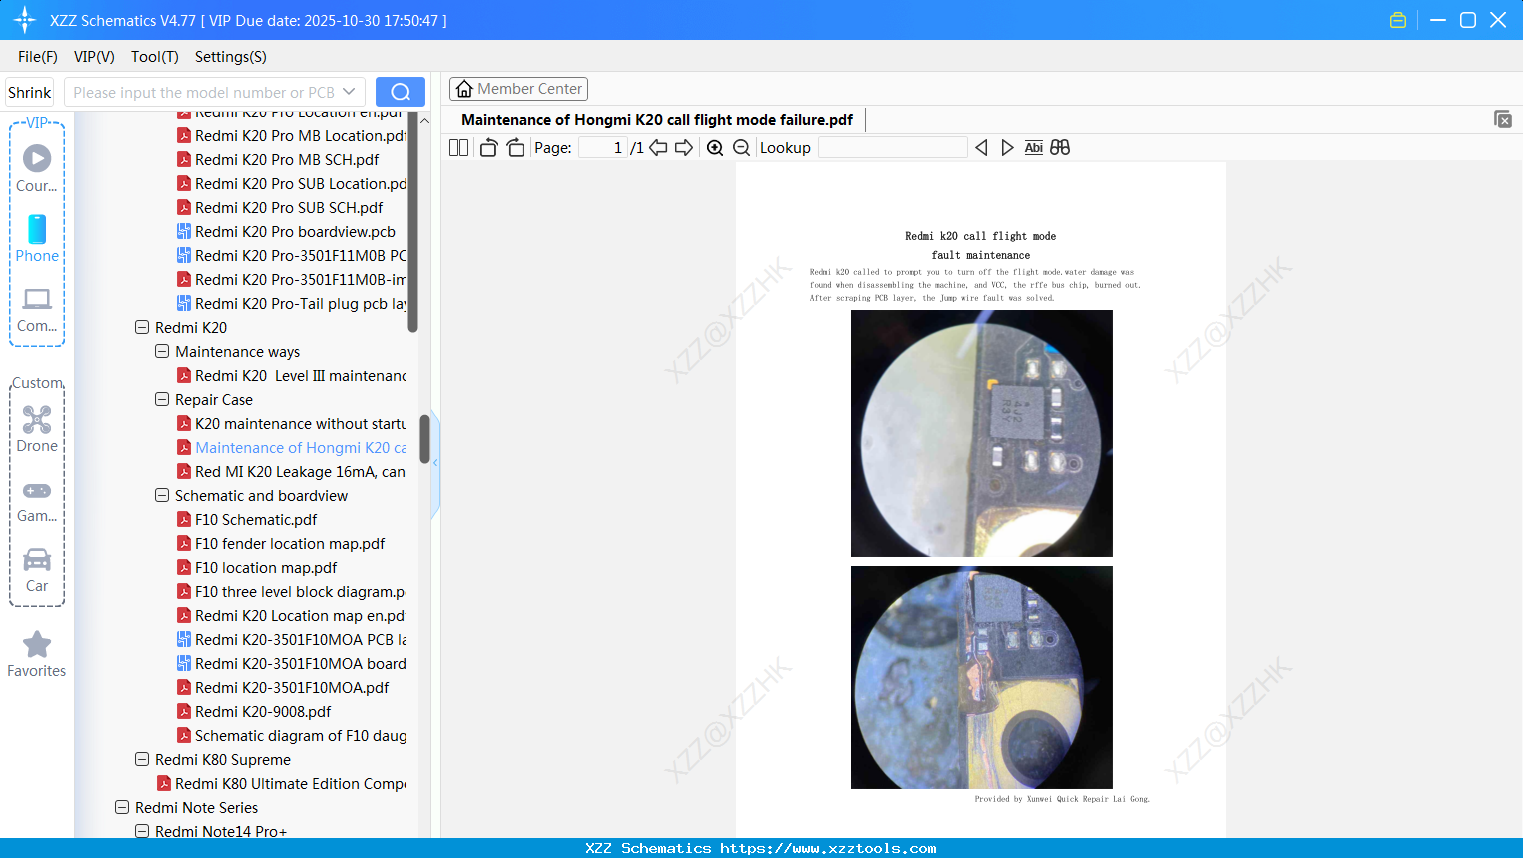Focus the Lookup text field
The height and width of the screenshot is (858, 1523).
coord(893,148)
